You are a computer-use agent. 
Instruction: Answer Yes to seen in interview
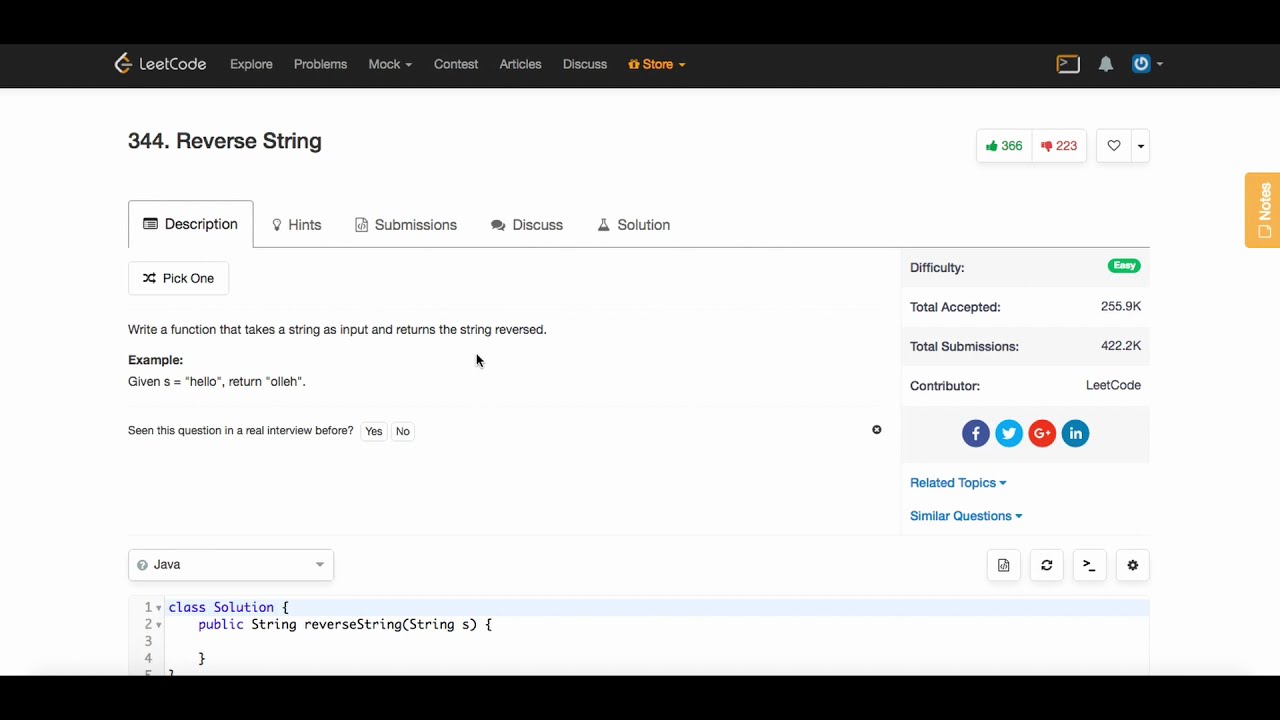[x=373, y=431]
